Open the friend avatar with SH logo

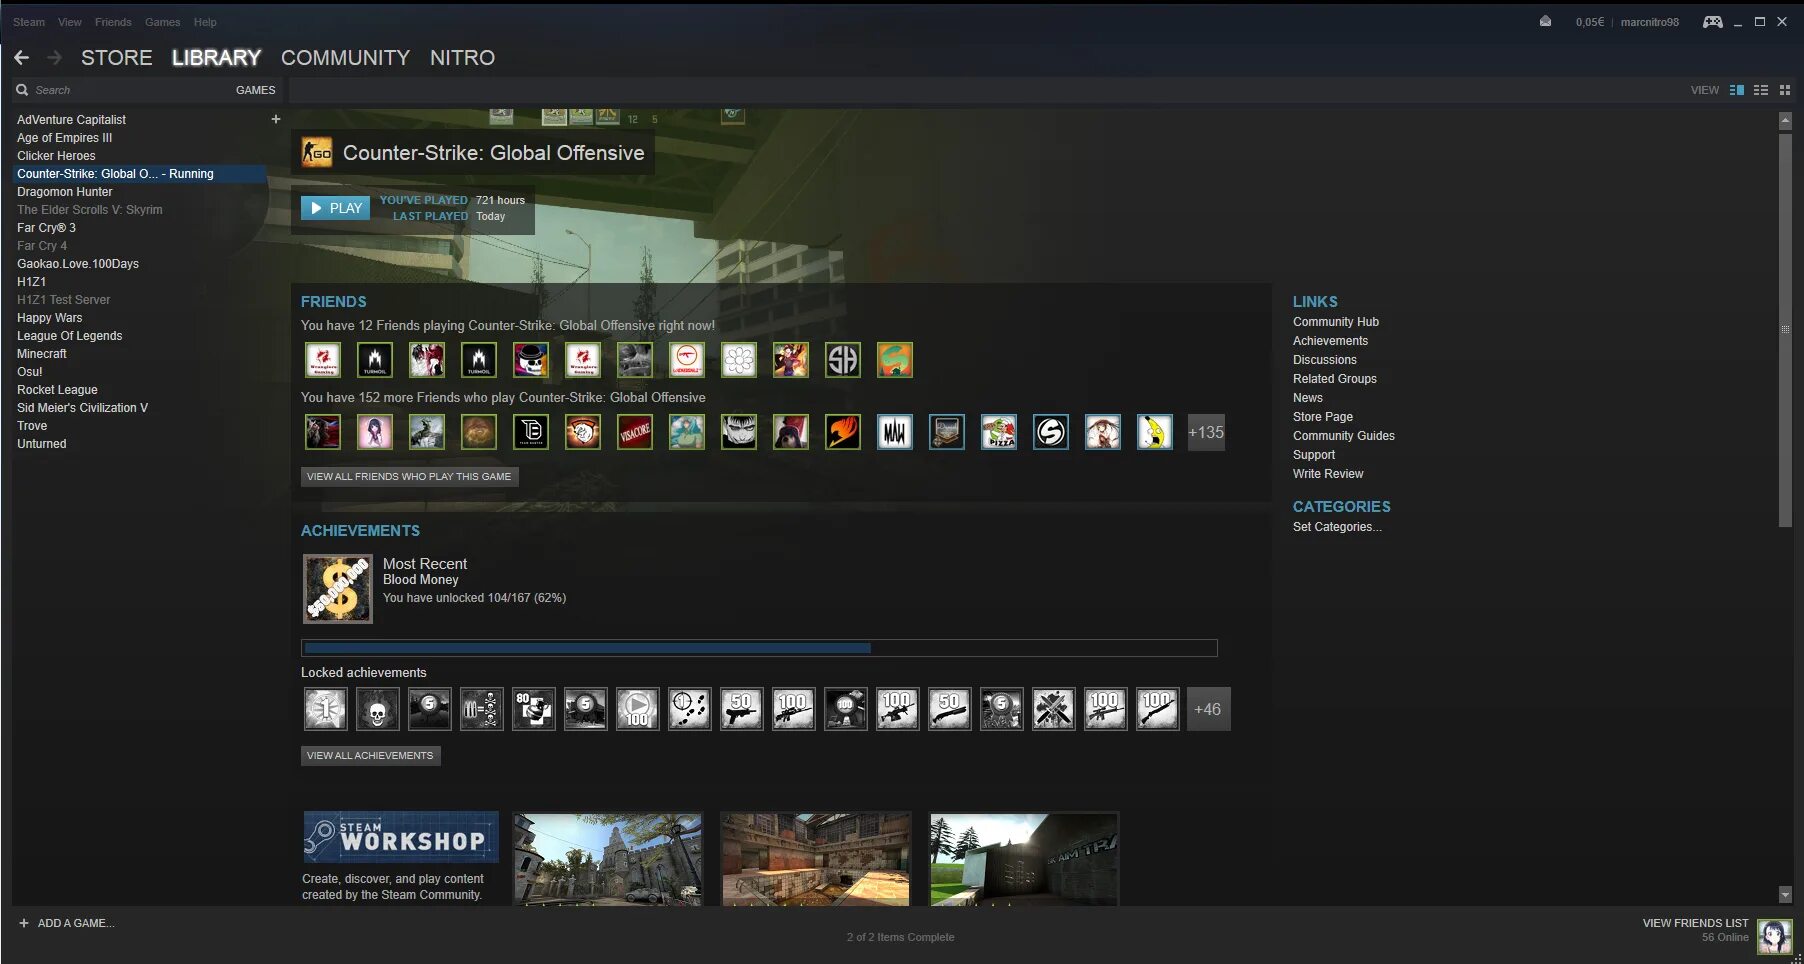pos(843,360)
